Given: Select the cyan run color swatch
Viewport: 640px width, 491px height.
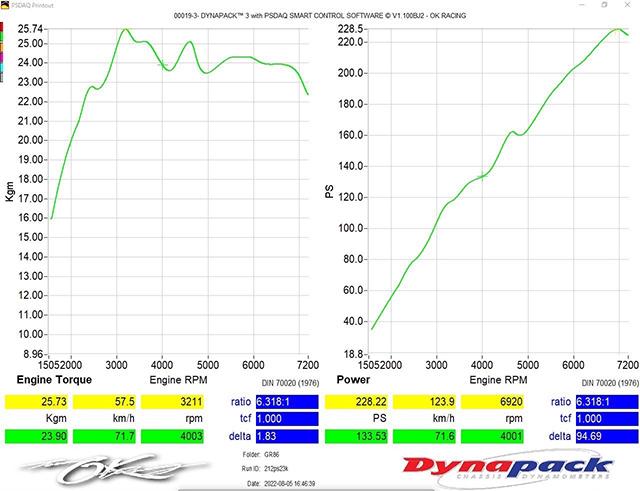Looking at the screenshot, I should (2, 67).
